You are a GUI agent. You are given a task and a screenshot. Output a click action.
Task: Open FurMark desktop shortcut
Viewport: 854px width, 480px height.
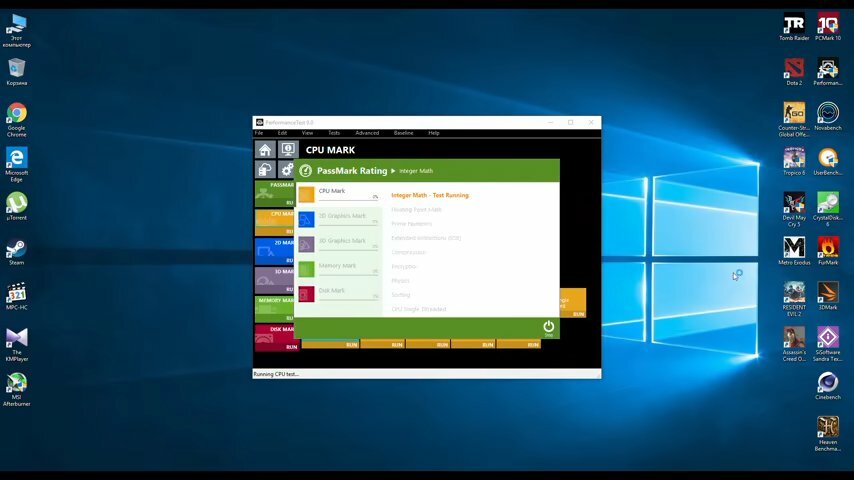(x=828, y=251)
